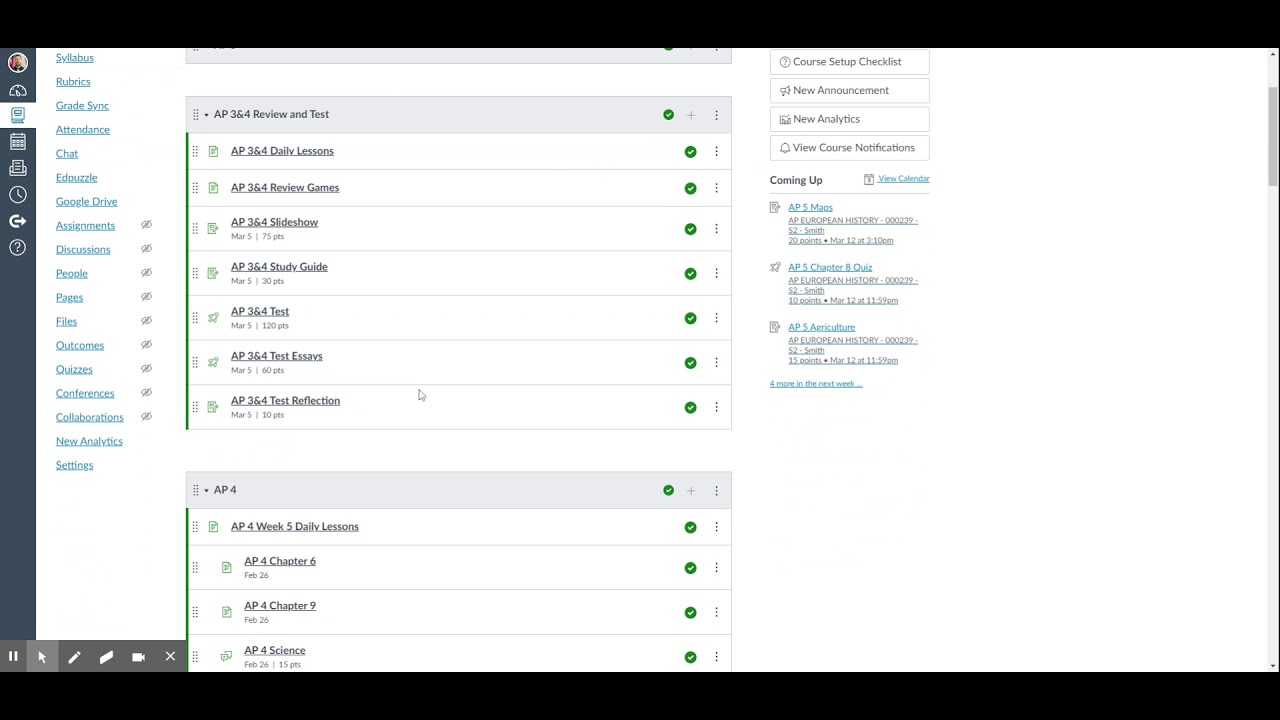Image resolution: width=1280 pixels, height=720 pixels.
Task: Open the History clock icon
Action: point(17,194)
